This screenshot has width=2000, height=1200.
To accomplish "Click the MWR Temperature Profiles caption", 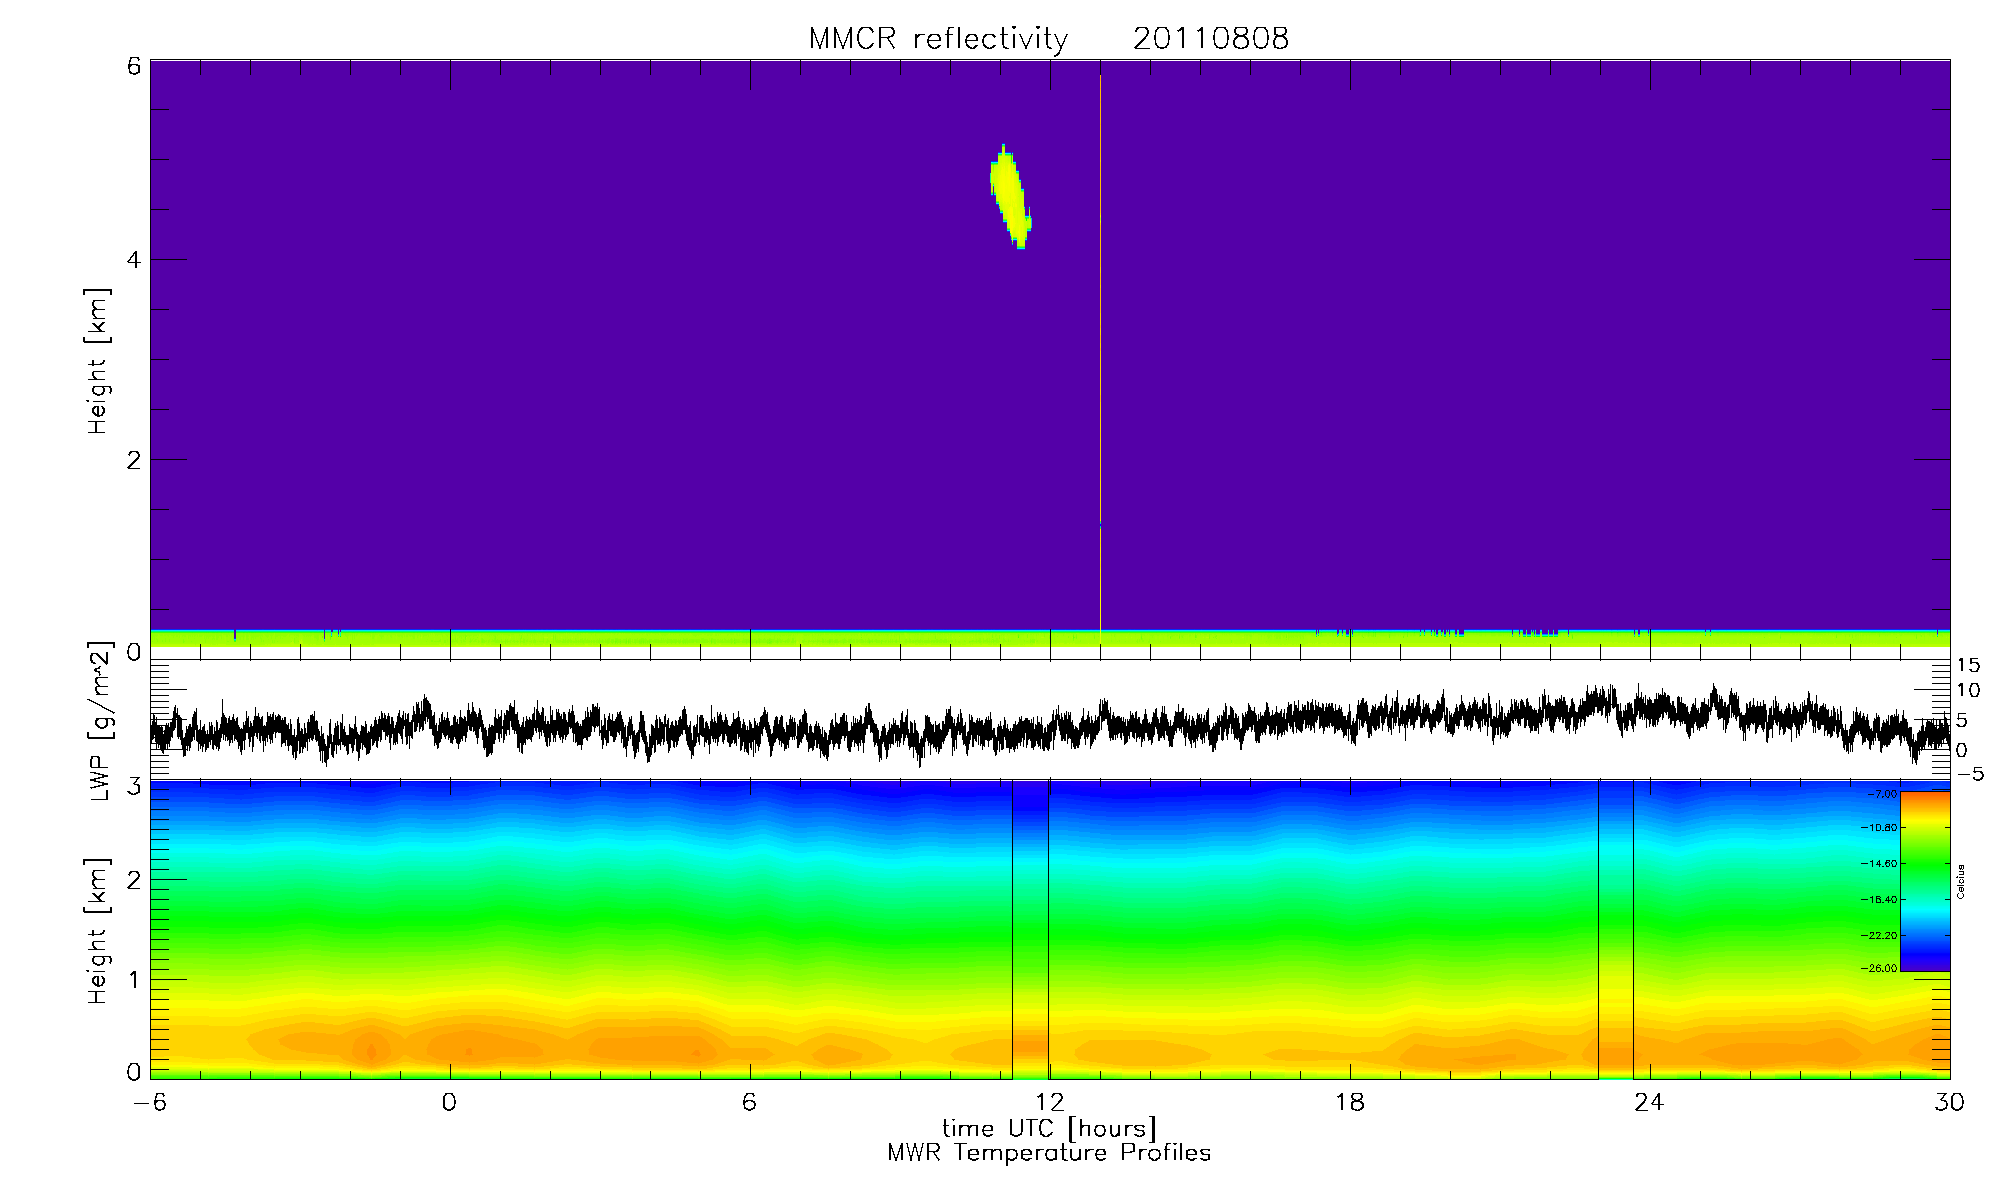I will (x=1049, y=1153).
